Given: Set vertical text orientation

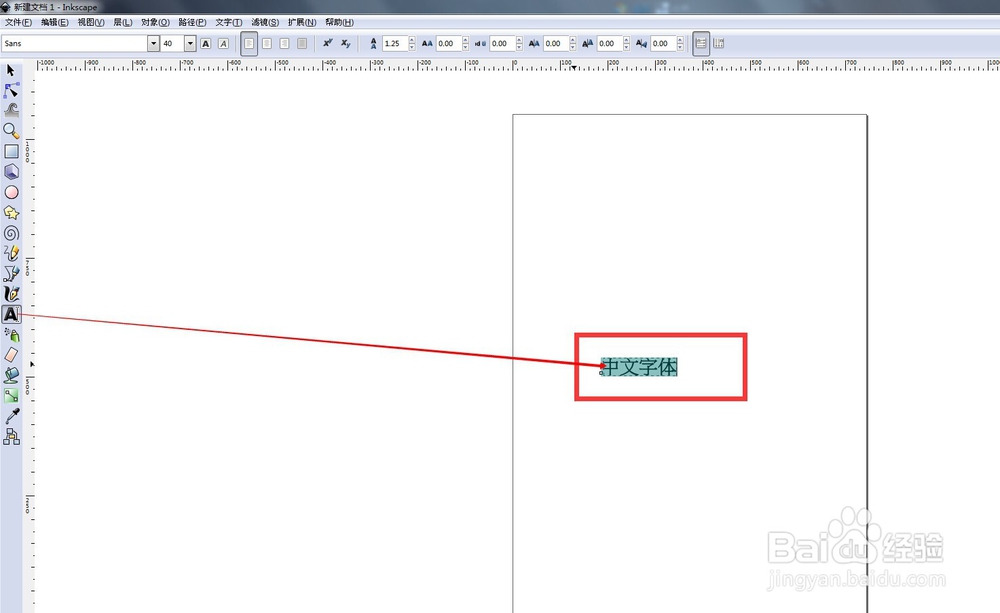Looking at the screenshot, I should tap(719, 43).
